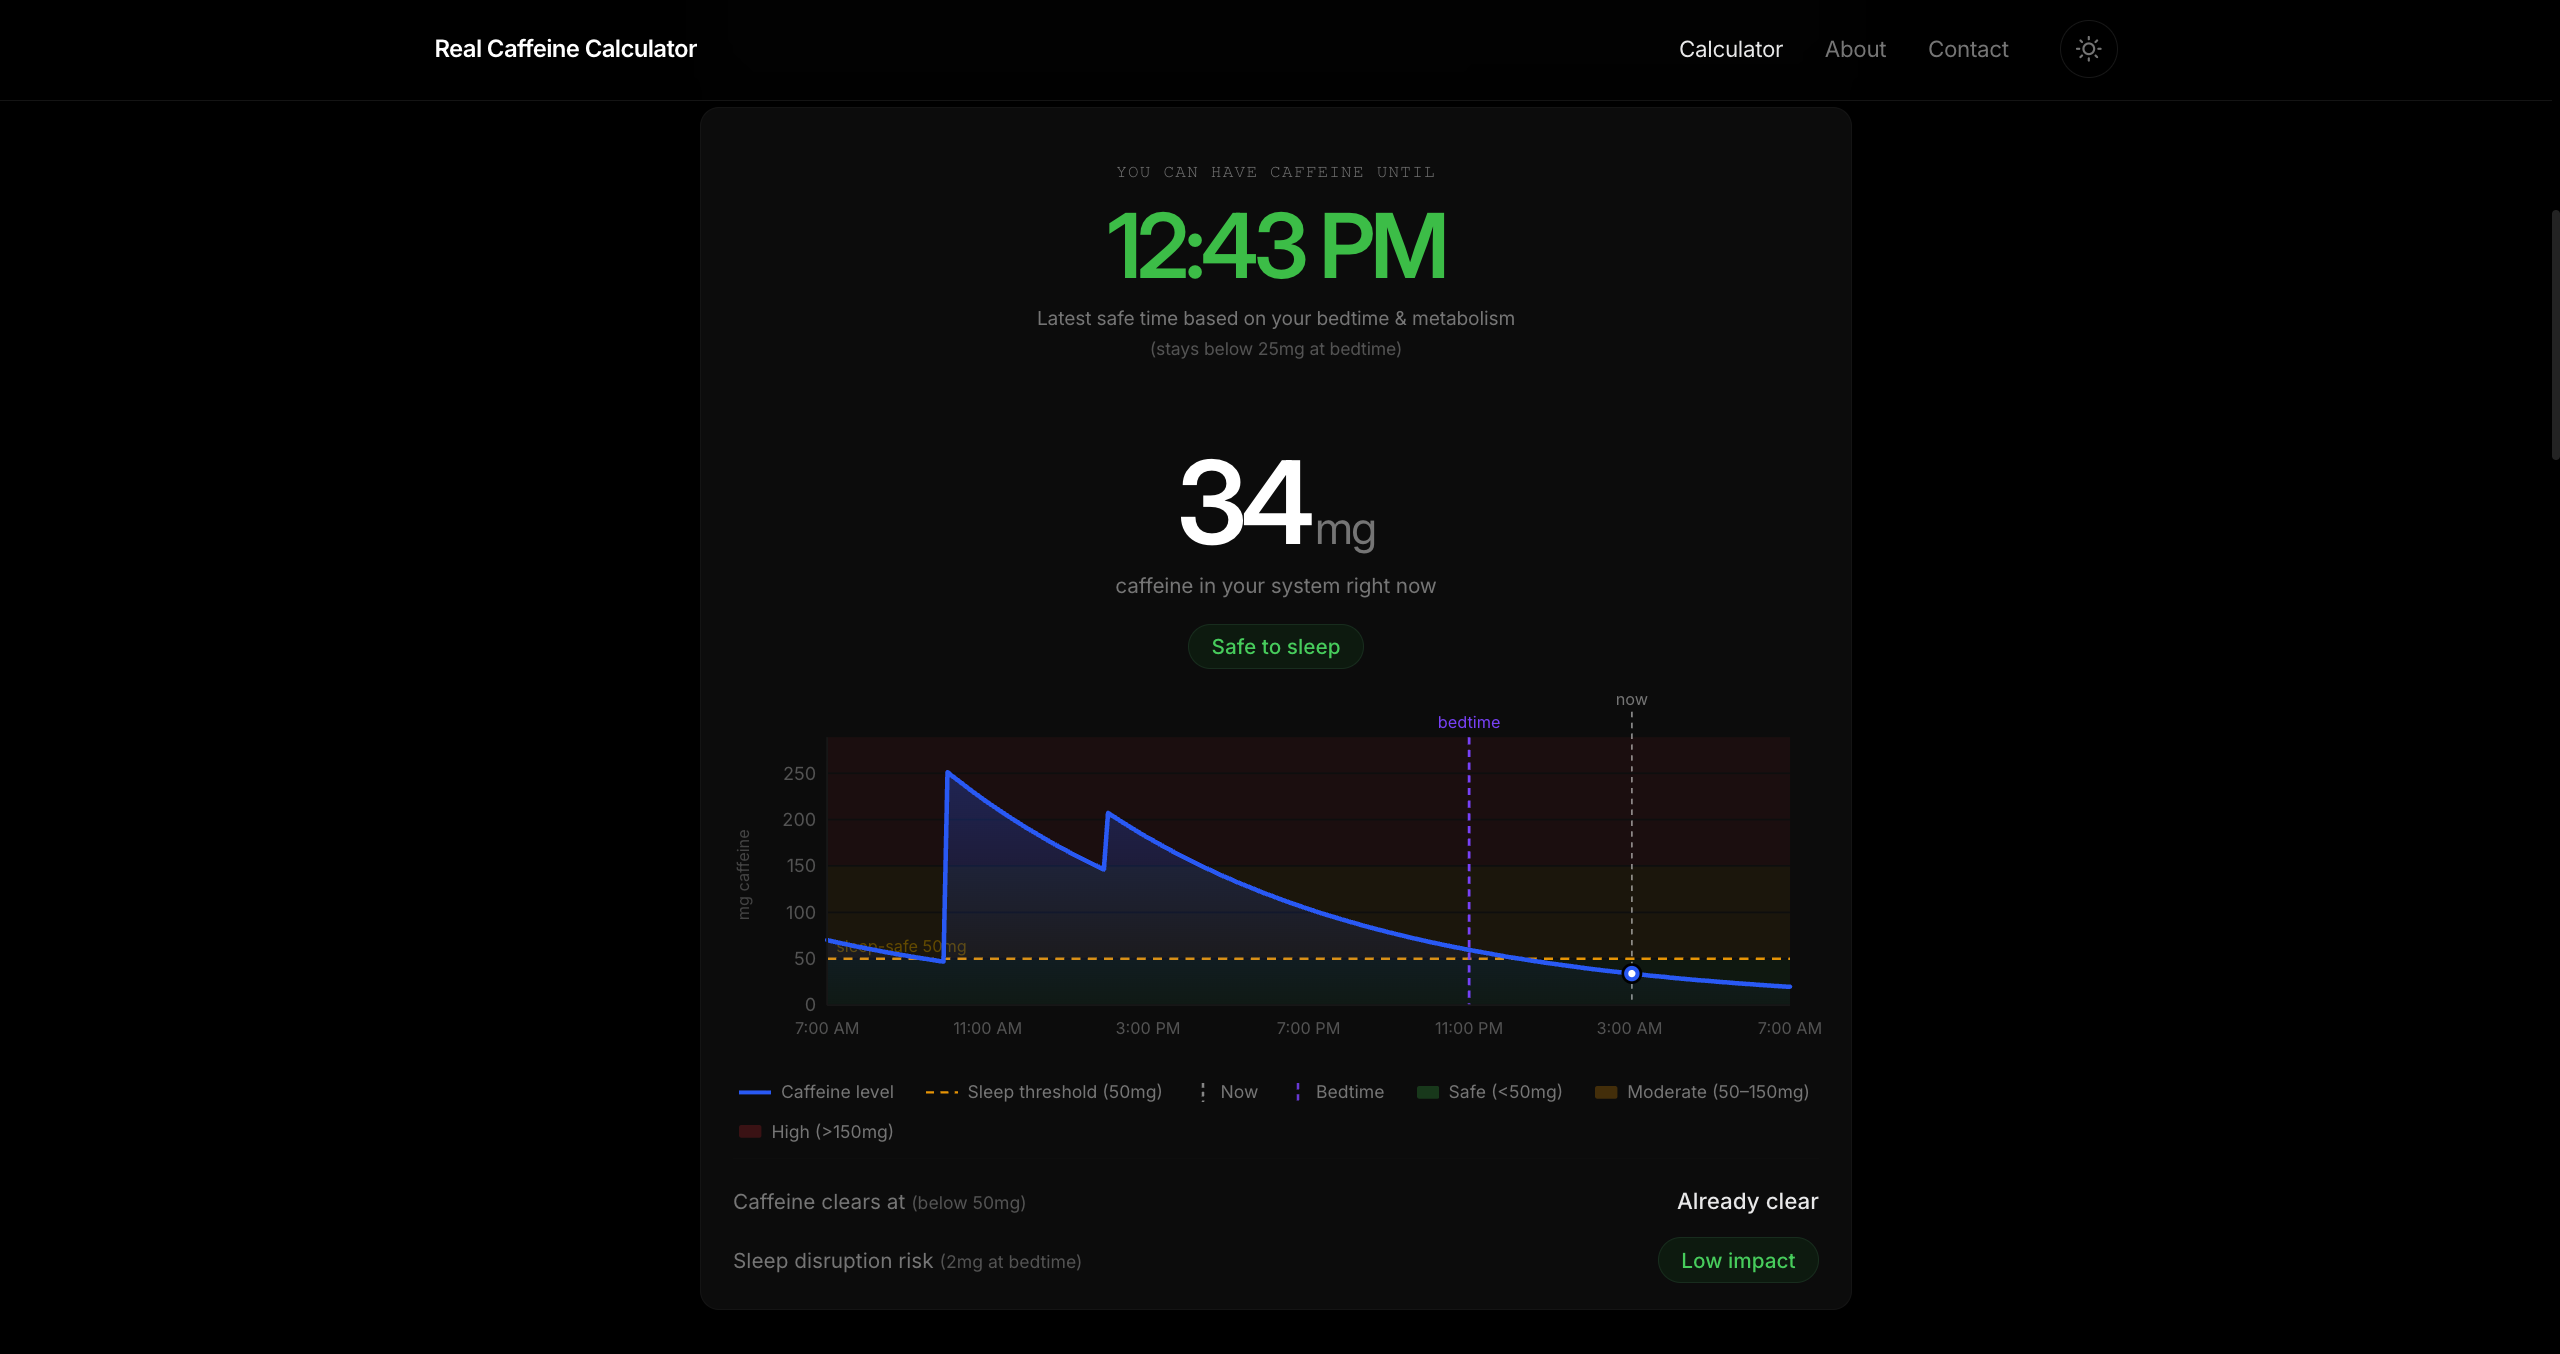Toggle the High (>150mg) legend entry
The width and height of the screenshot is (2560, 1354).
point(816,1131)
